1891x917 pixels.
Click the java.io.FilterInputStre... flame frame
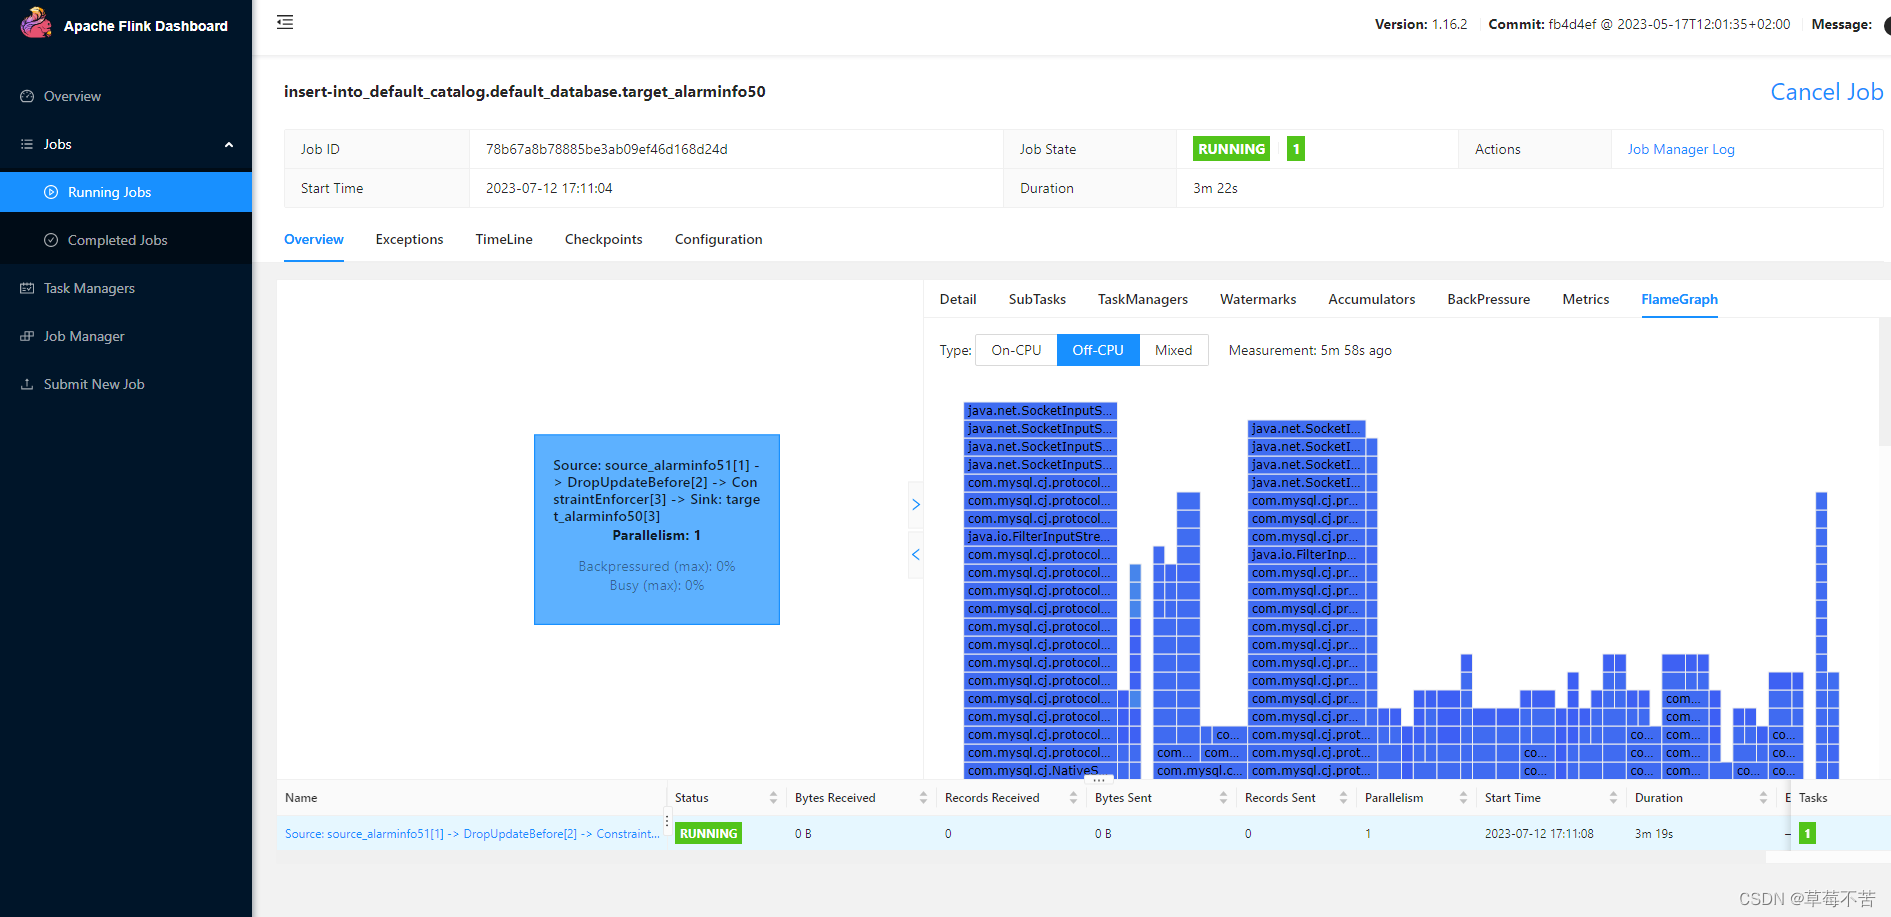(1040, 536)
